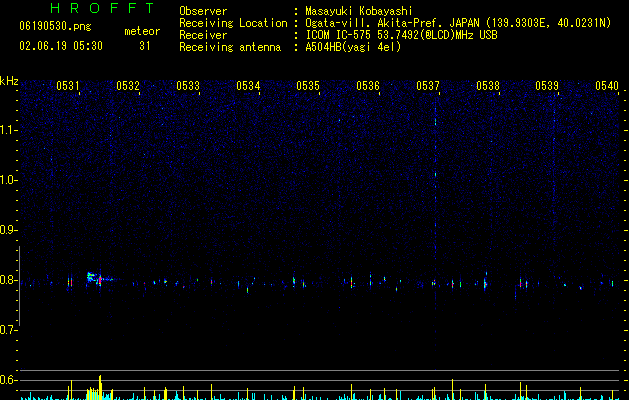Click the meteor count value 31
This screenshot has height=400, width=629.
coord(144,46)
